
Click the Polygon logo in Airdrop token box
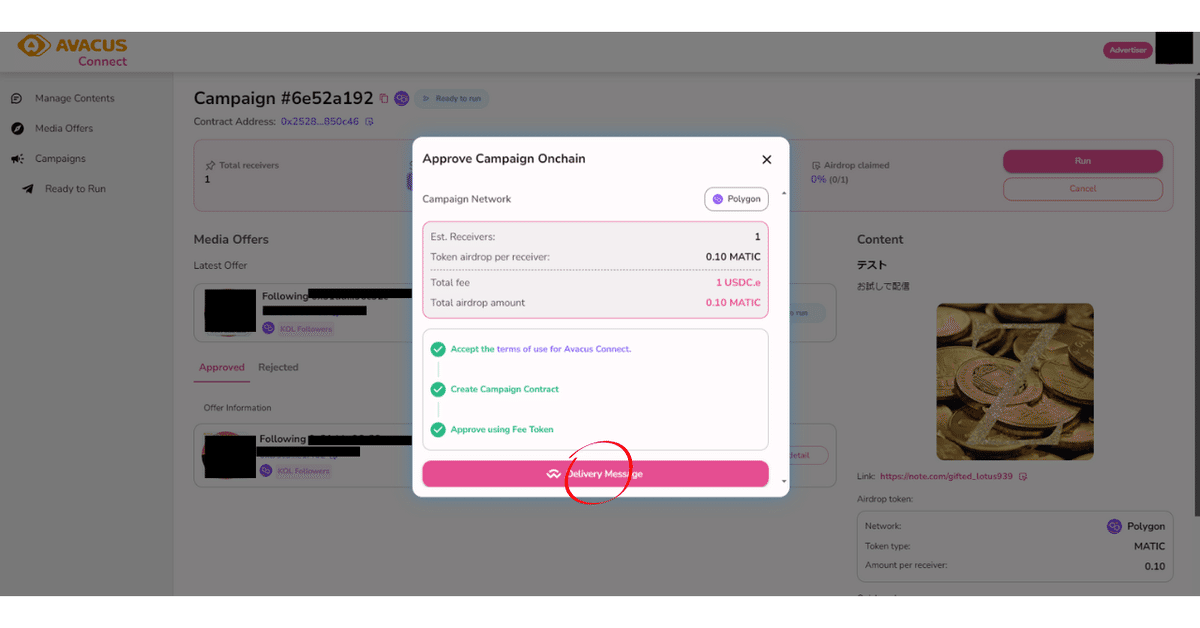1114,526
